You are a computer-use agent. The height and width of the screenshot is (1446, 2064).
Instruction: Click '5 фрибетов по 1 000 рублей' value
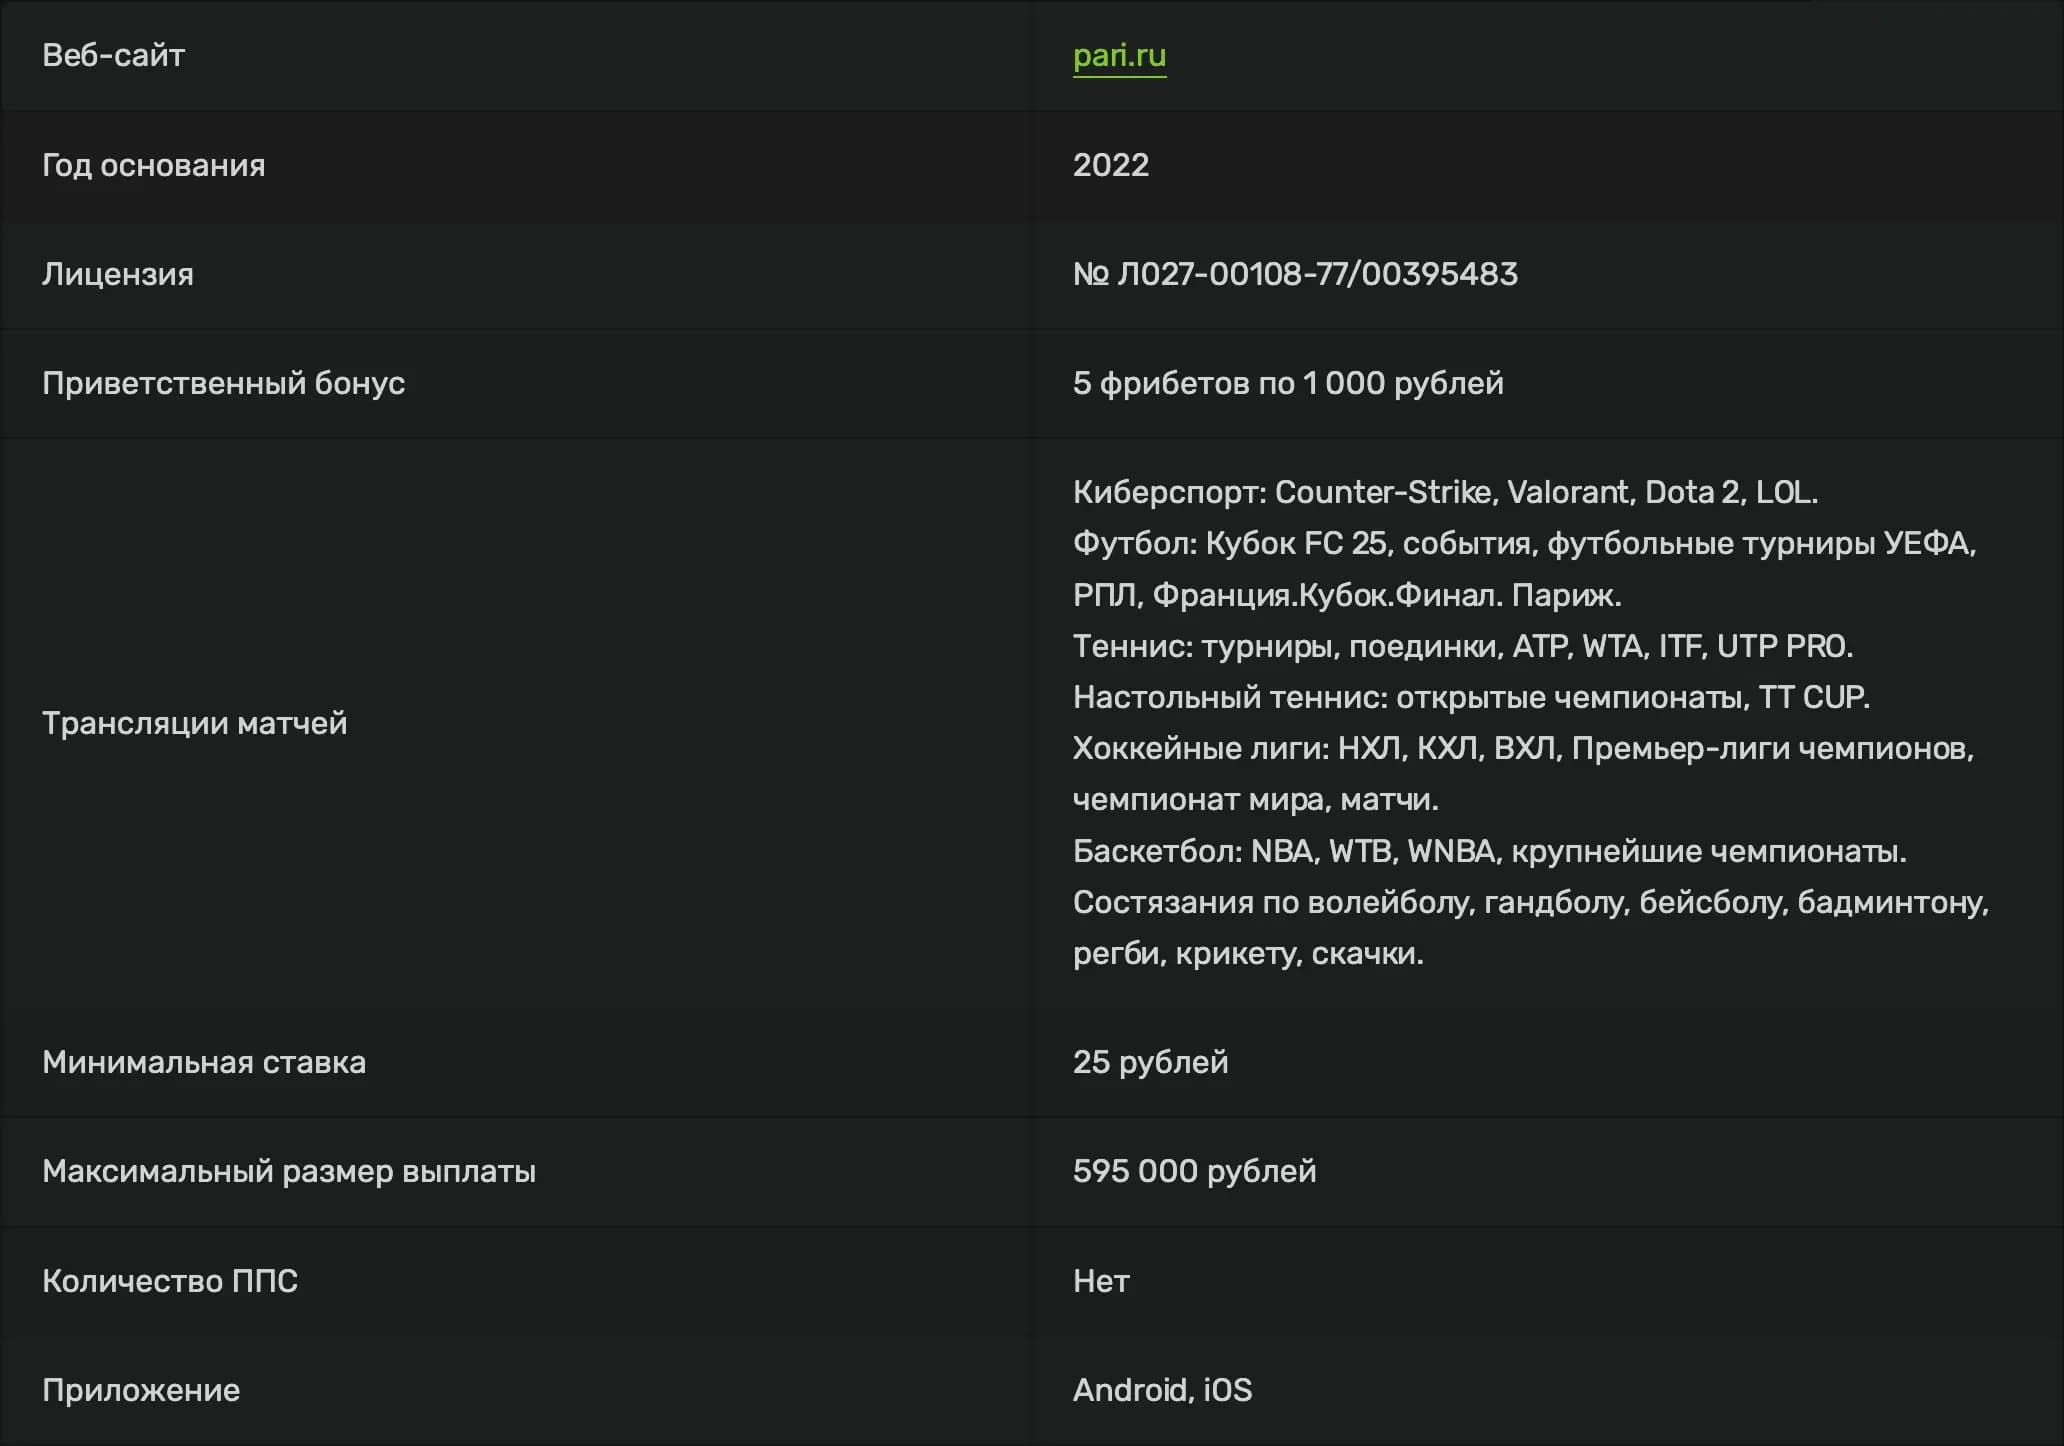pyautogui.click(x=1288, y=383)
